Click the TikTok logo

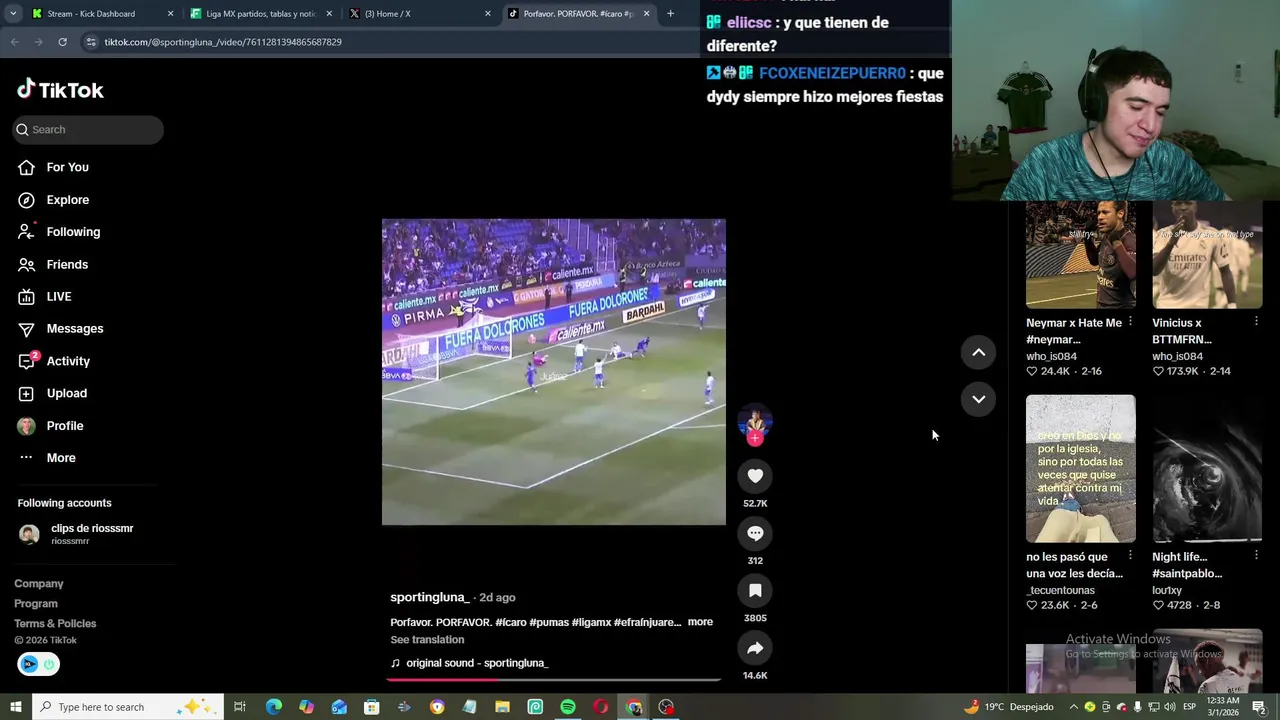pyautogui.click(x=60, y=90)
